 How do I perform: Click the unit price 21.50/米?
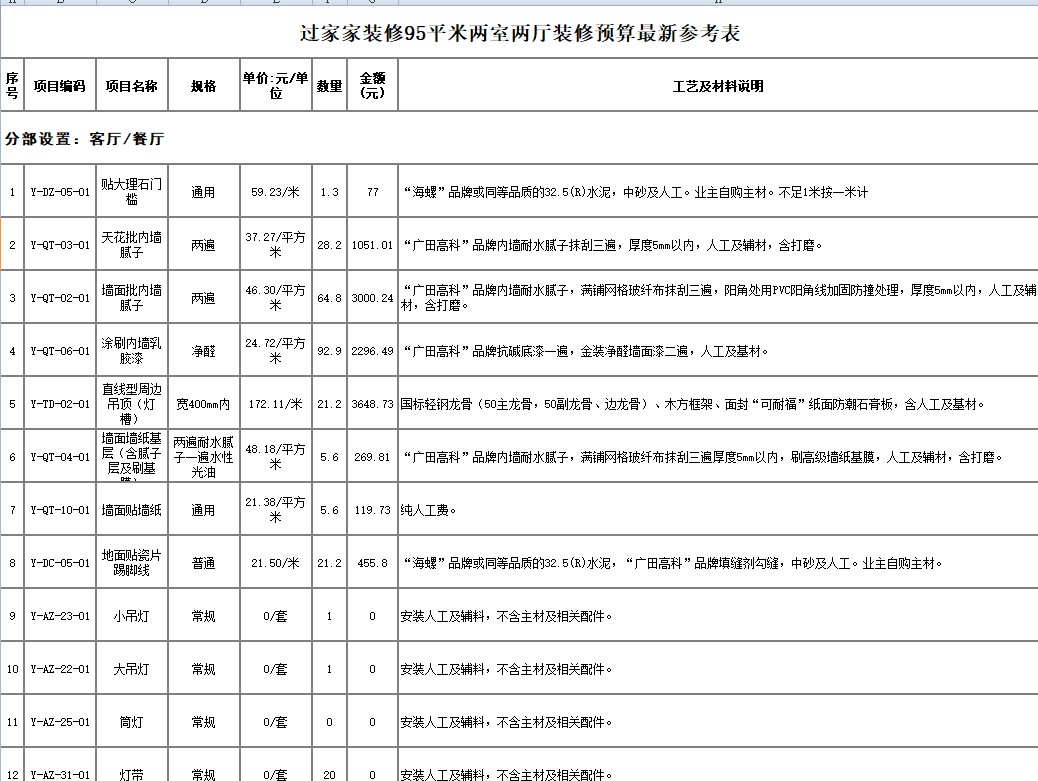pyautogui.click(x=275, y=563)
